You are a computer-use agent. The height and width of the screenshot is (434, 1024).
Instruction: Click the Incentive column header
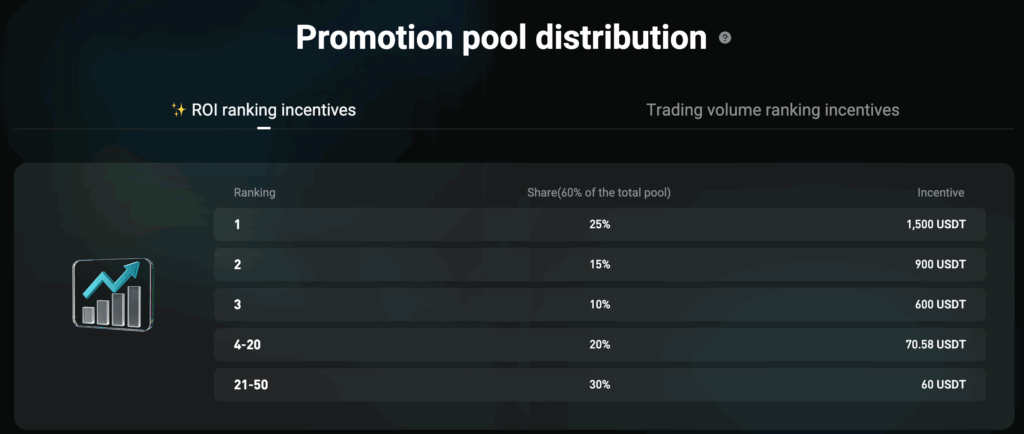point(941,193)
